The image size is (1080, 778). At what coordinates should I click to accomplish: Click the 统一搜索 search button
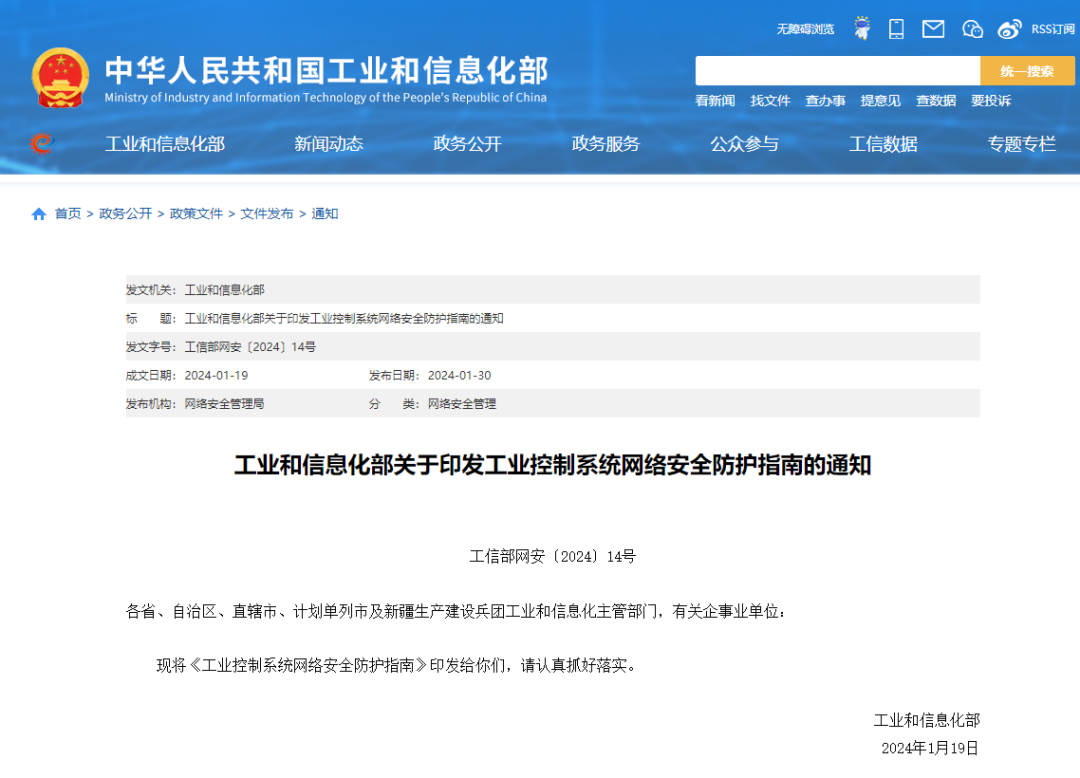tap(1027, 71)
